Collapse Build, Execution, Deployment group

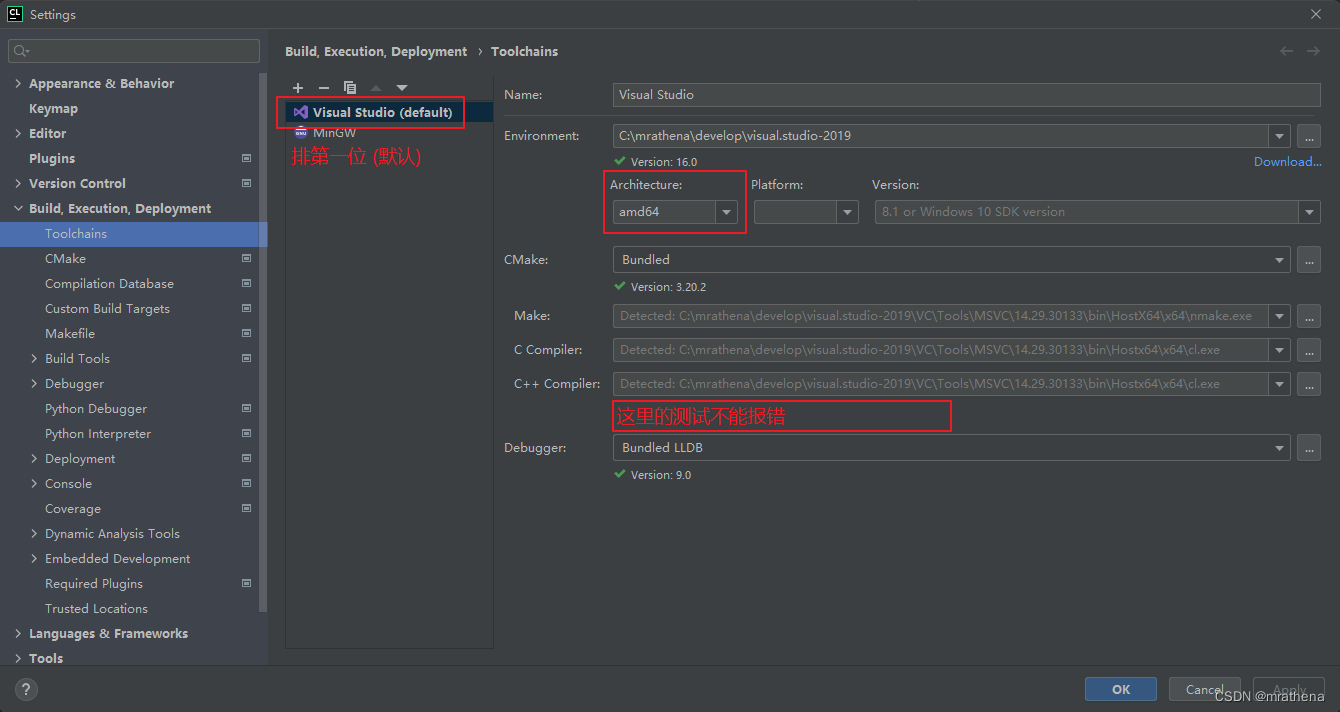click(x=18, y=208)
